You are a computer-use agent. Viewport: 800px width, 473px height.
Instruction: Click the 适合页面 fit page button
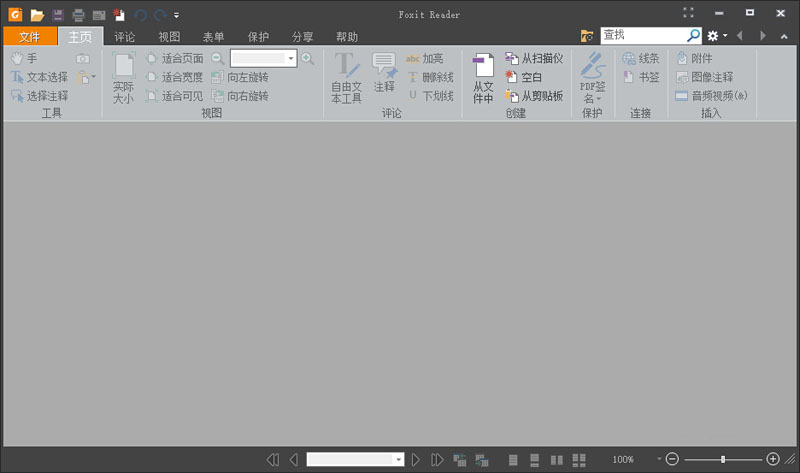(174, 59)
